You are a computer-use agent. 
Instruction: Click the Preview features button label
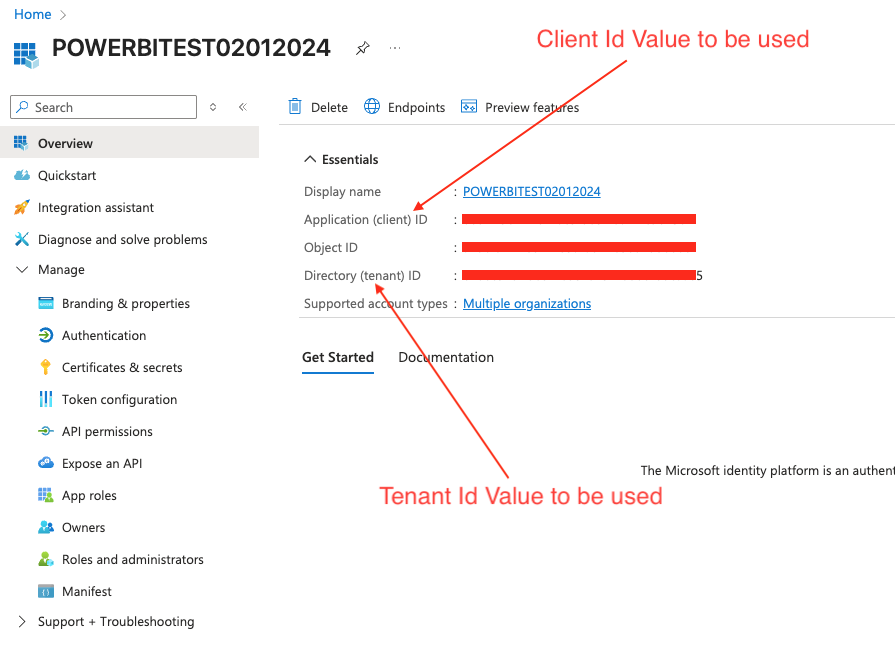coord(532,107)
